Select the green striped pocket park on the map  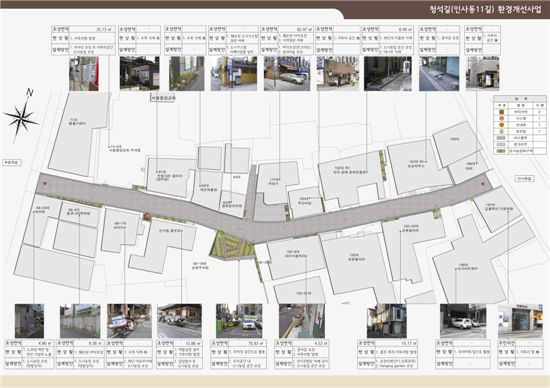click(232, 246)
